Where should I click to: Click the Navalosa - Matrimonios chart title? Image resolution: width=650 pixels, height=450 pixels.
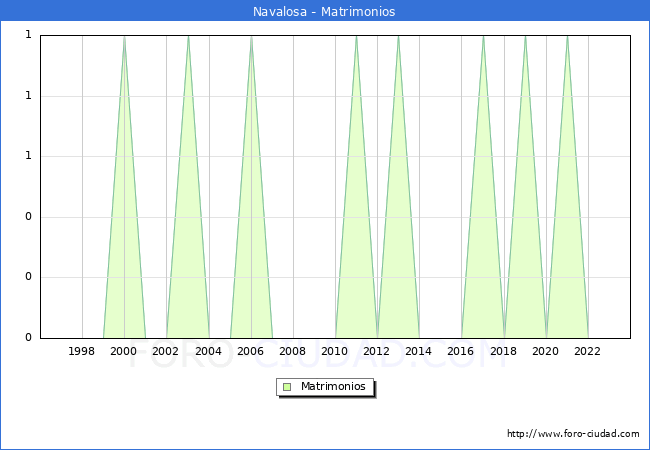(325, 11)
